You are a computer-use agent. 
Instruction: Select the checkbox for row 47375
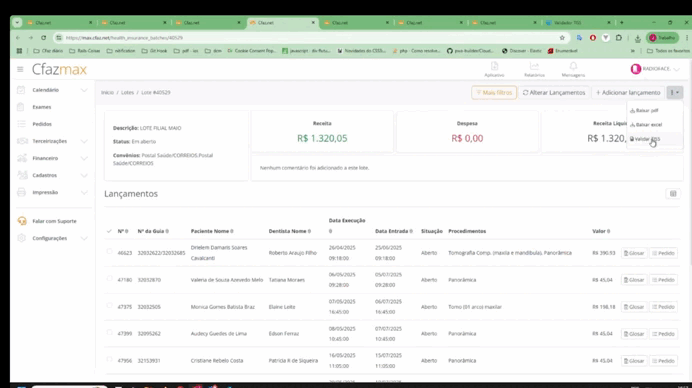point(109,305)
